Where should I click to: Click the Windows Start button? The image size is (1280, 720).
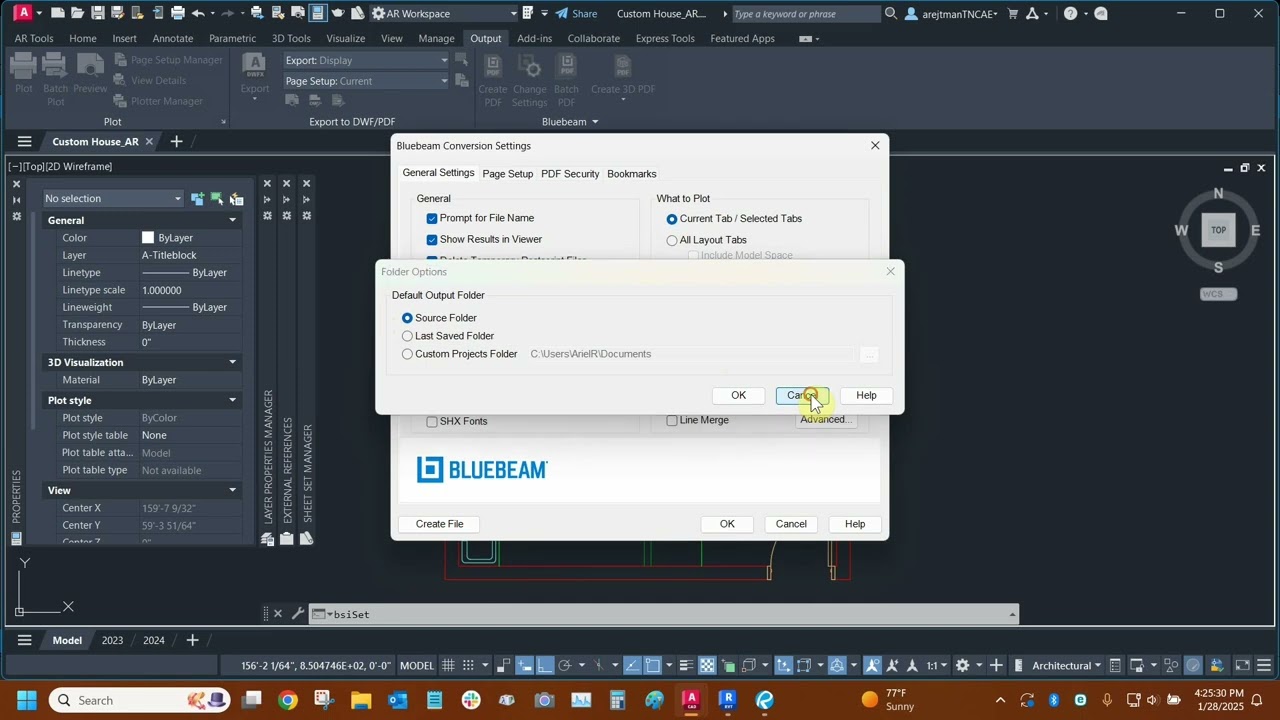tap(27, 700)
